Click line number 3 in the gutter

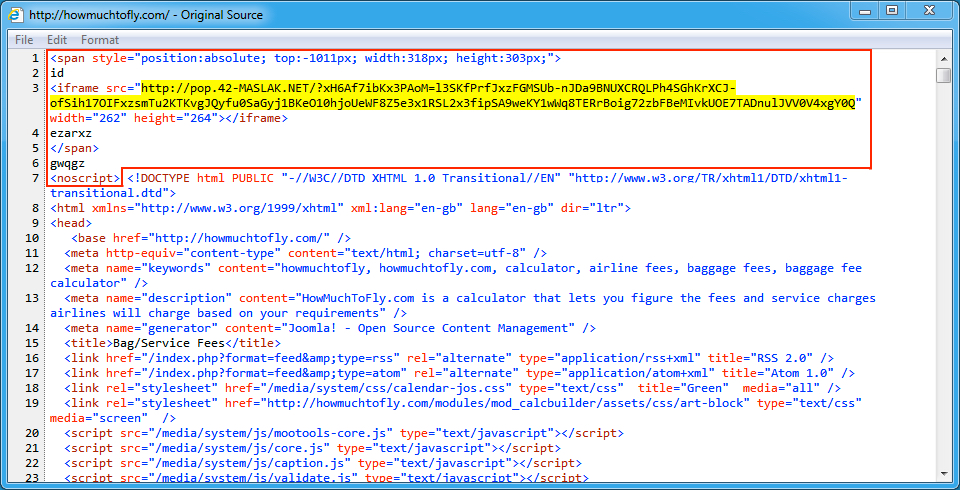36,88
